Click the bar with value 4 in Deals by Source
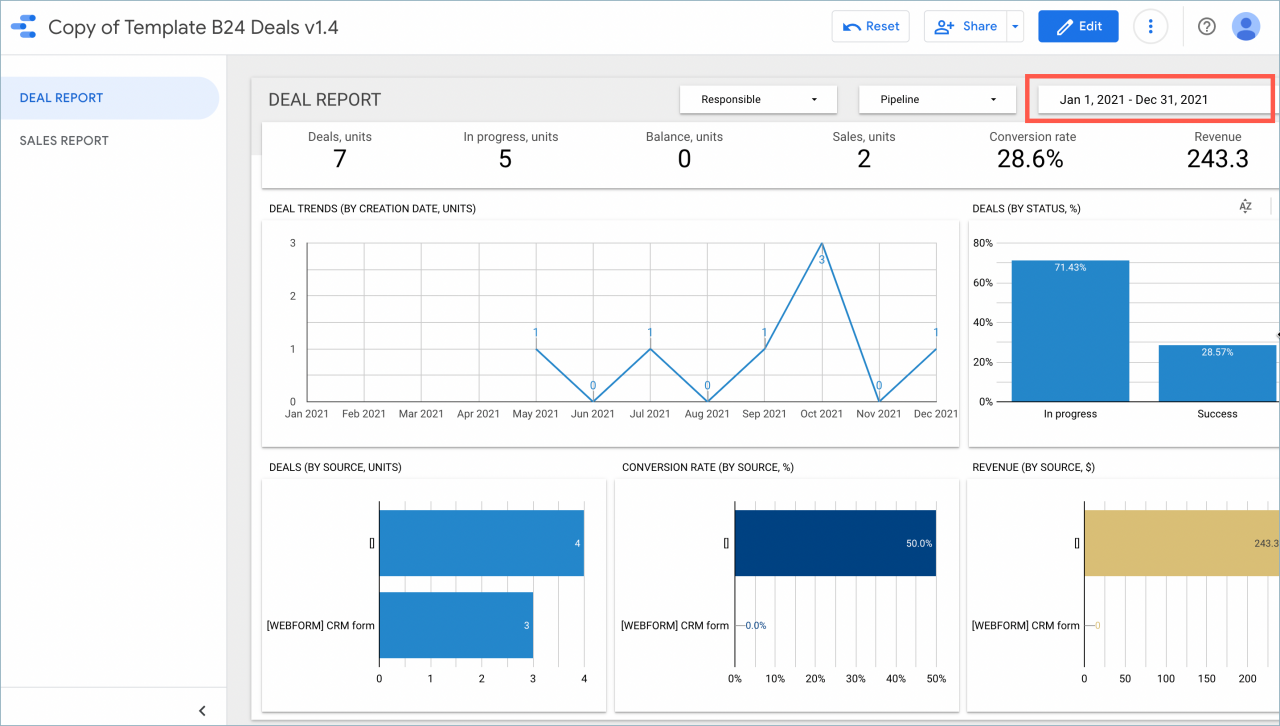The image size is (1280, 726). 481,543
